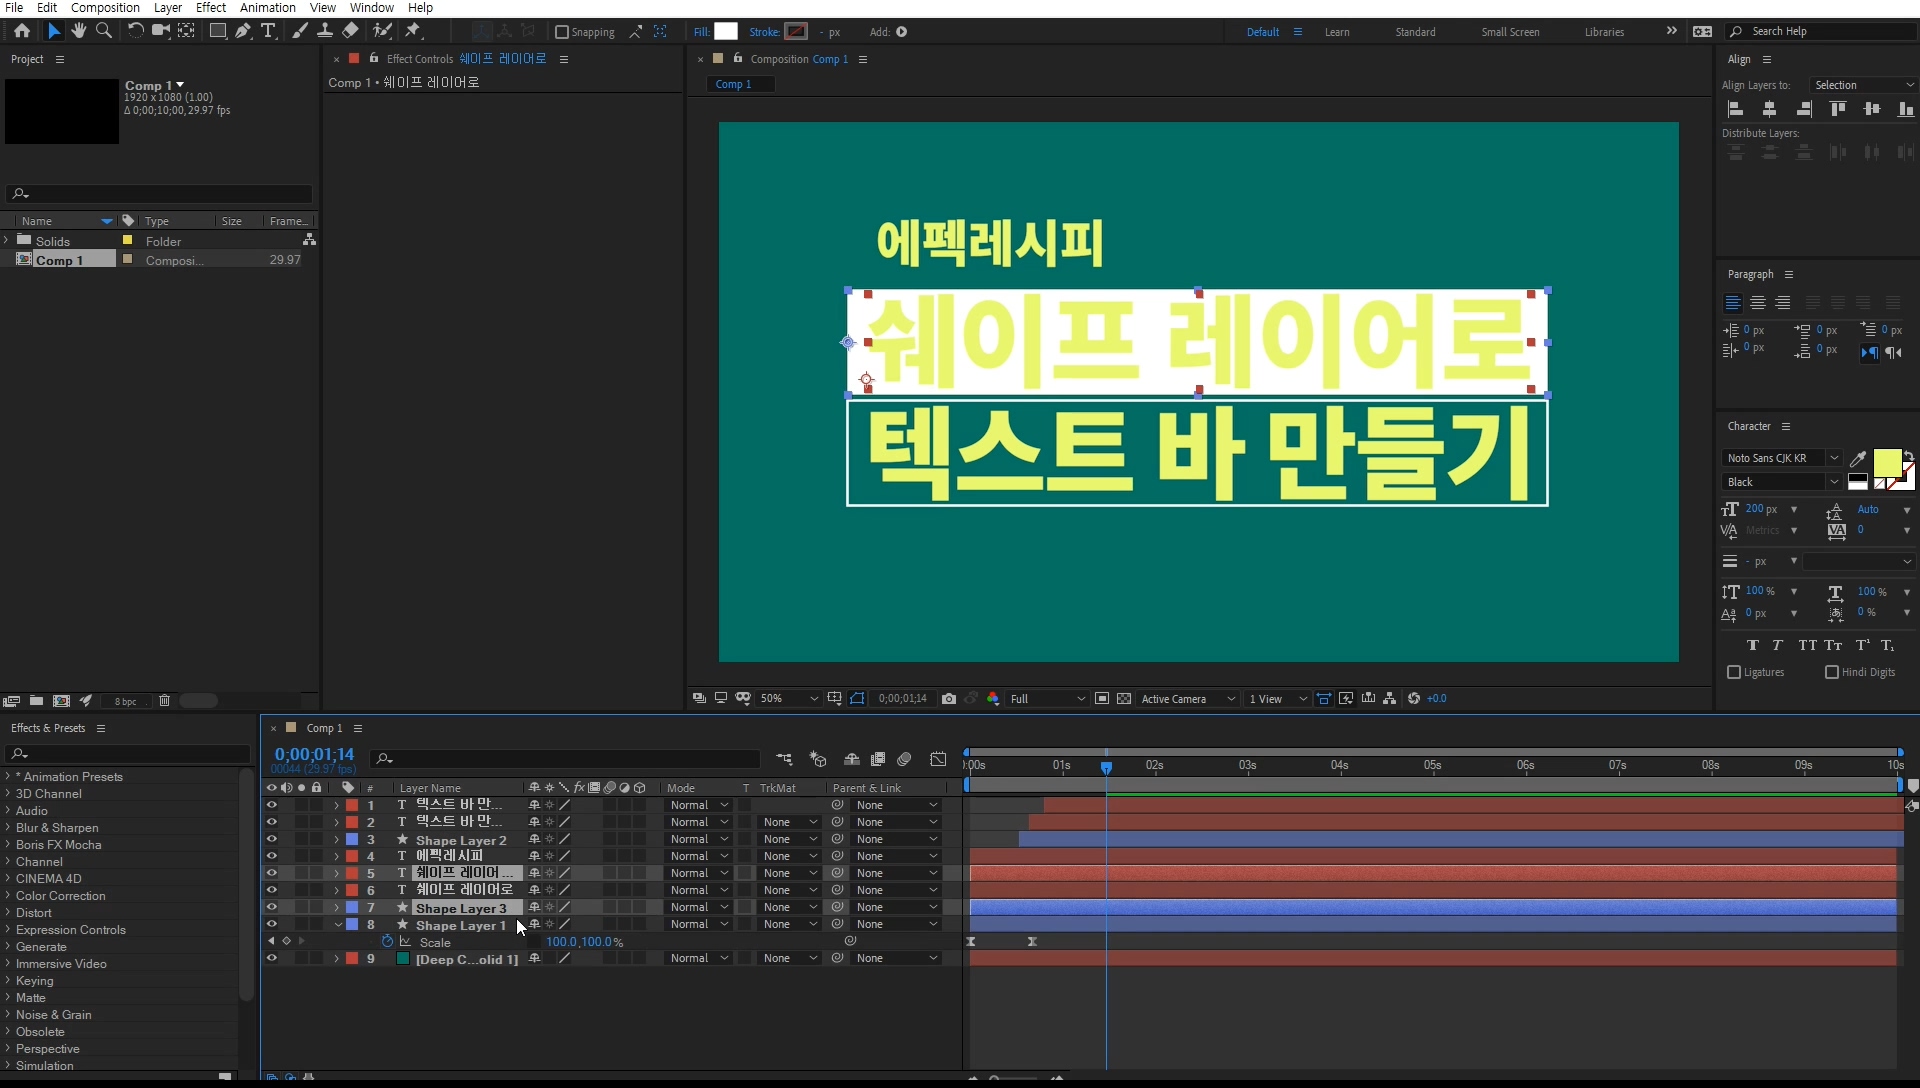
Task: Click center text paragraph alignment
Action: tap(1757, 303)
